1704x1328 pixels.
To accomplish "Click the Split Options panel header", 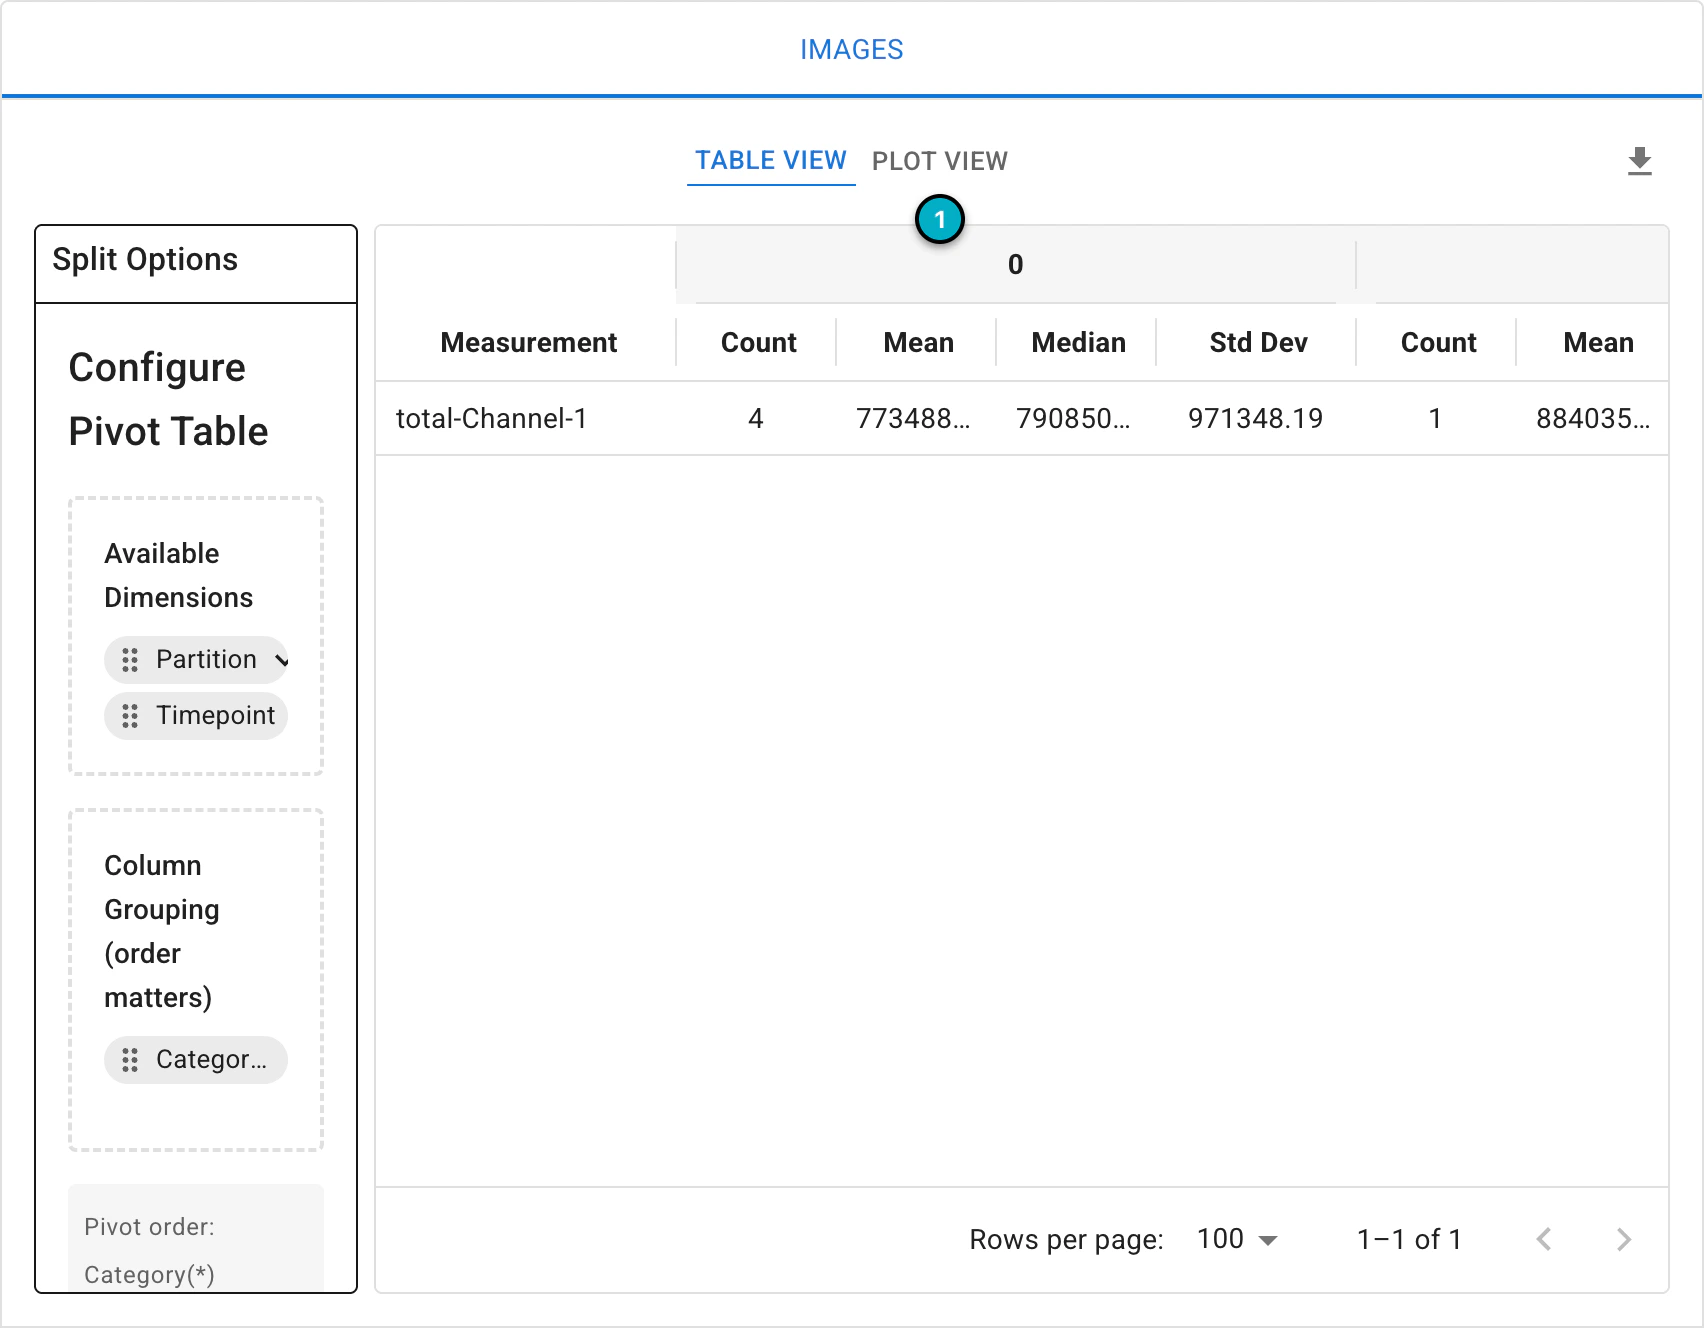I will [196, 264].
